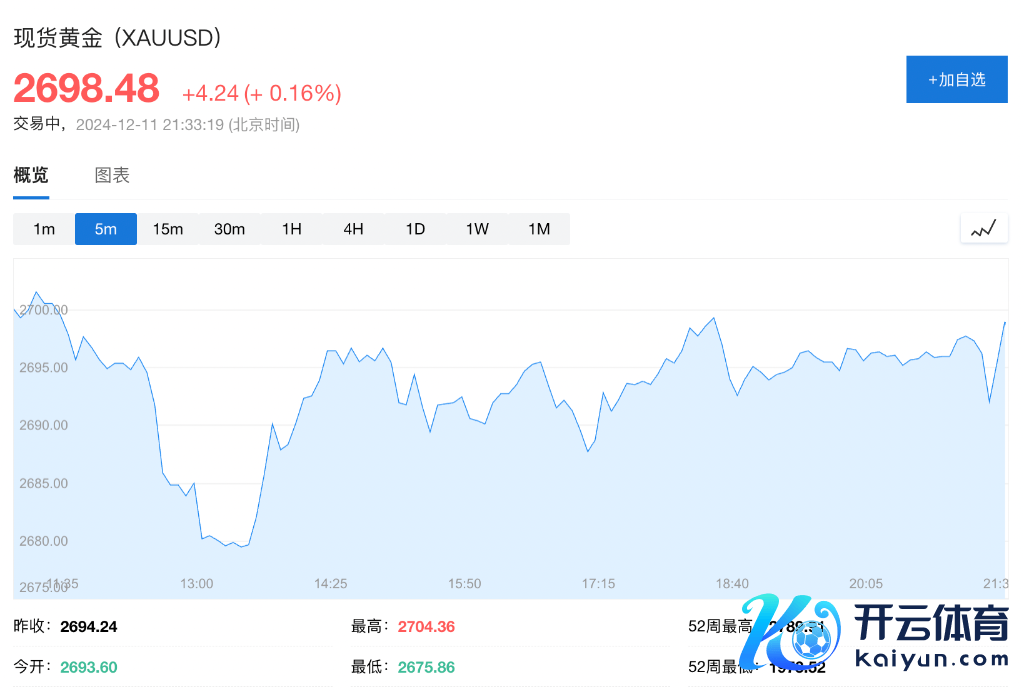Select the 1m timeframe

point(44,229)
